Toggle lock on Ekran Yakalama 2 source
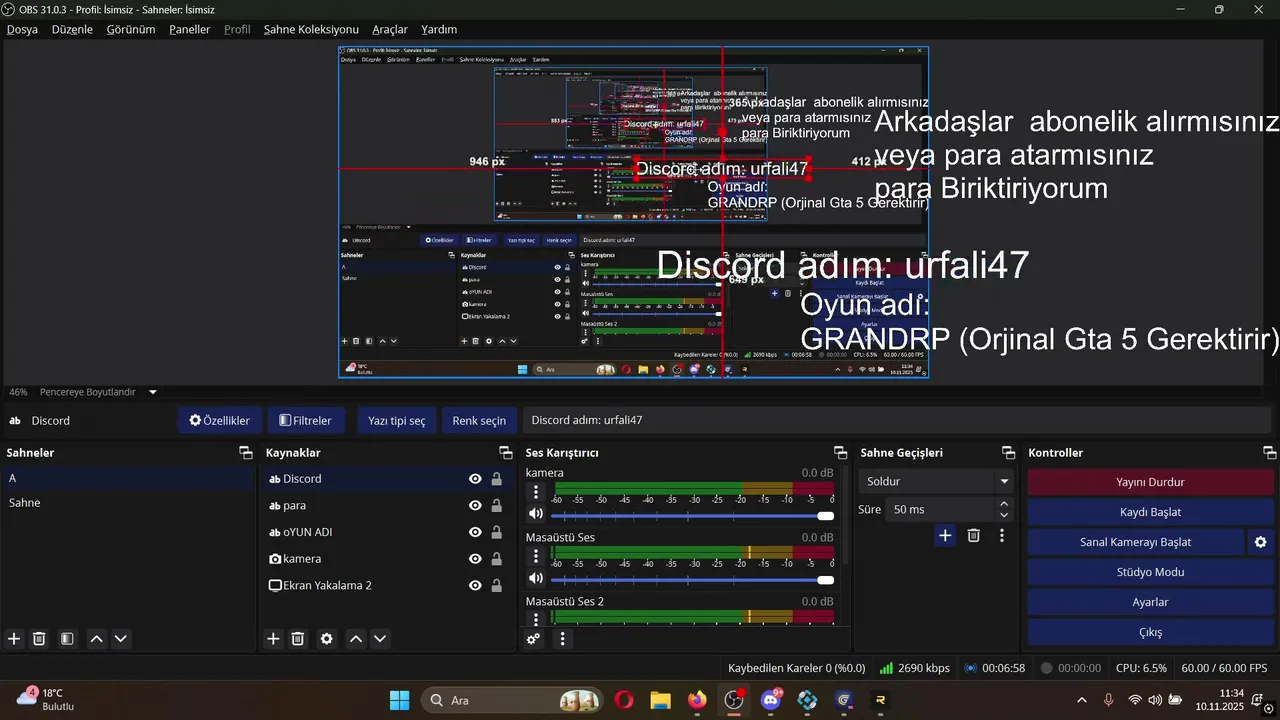Screen dimensions: 1280x720 pyautogui.click(x=497, y=586)
